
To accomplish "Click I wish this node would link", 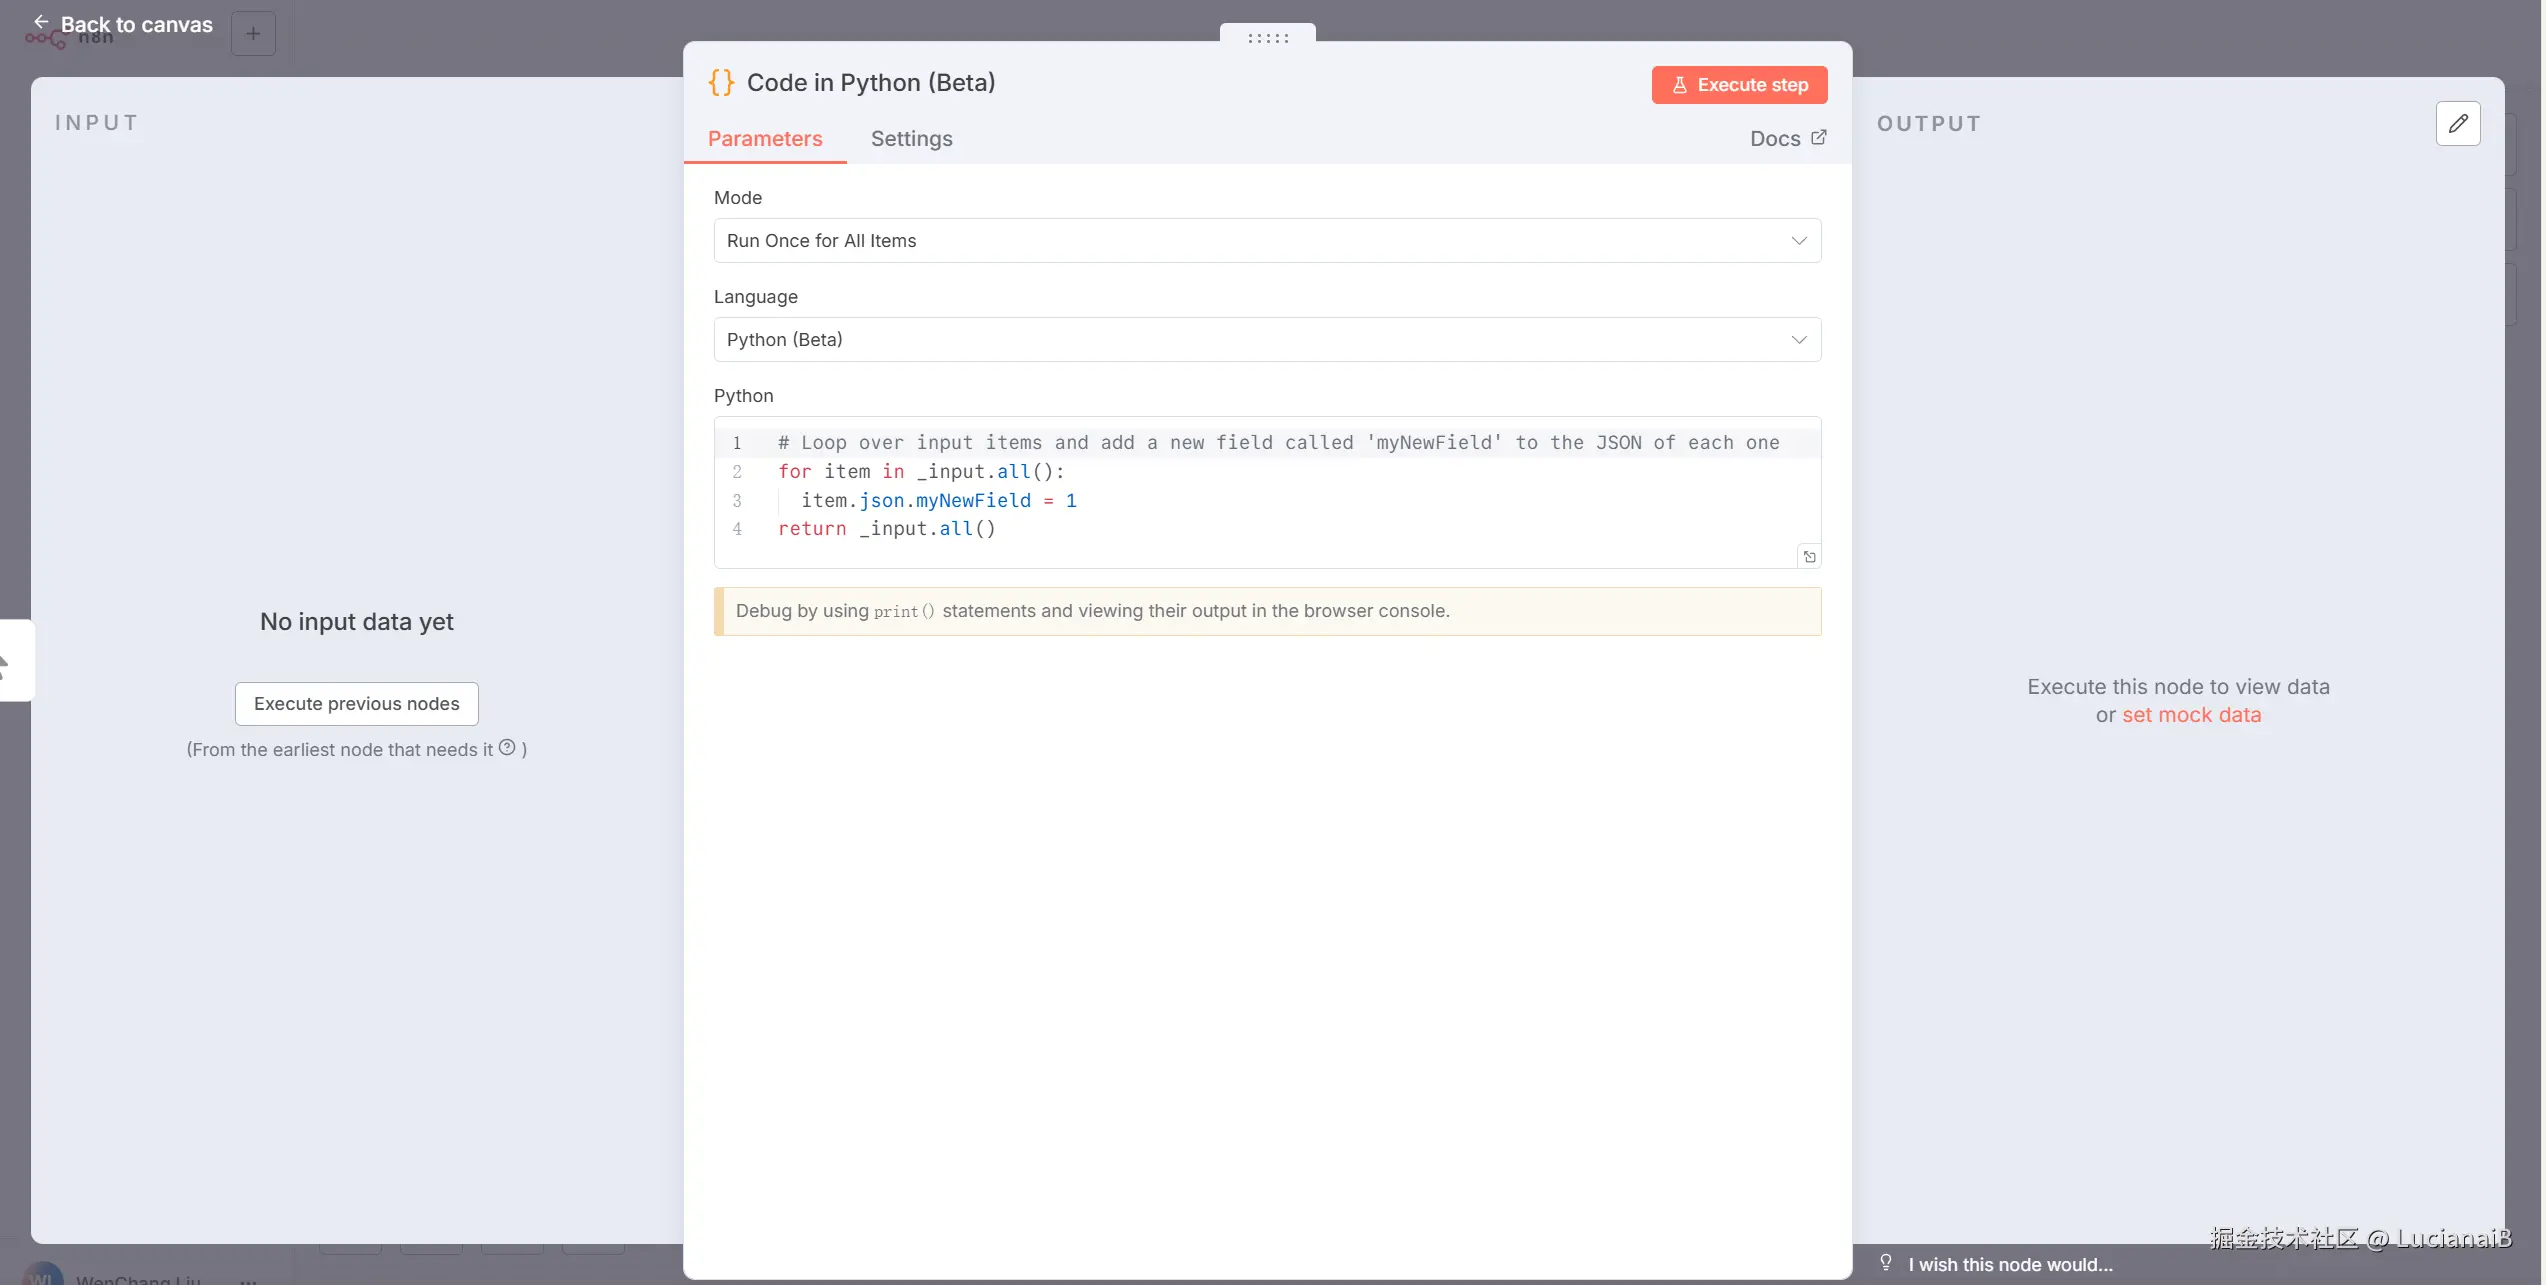I will pyautogui.click(x=2010, y=1265).
